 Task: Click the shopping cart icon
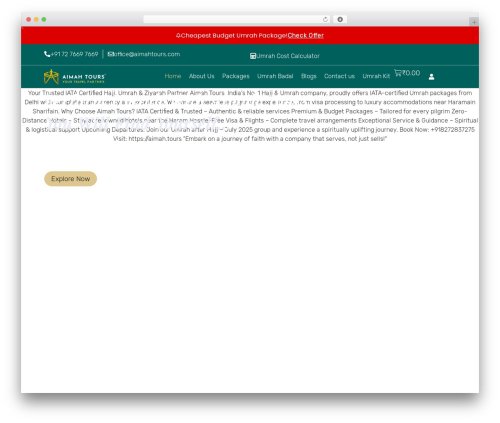398,73
